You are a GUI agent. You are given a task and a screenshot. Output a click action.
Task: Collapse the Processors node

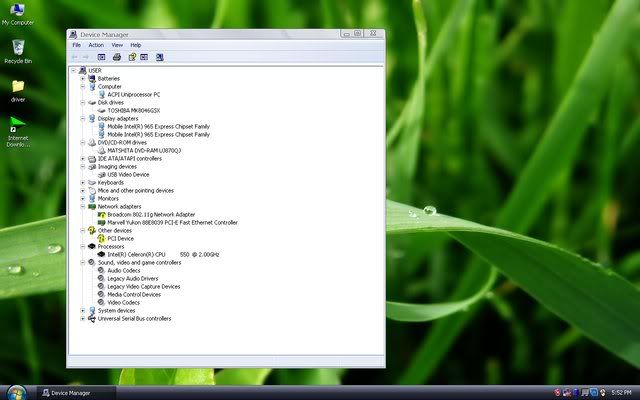click(x=82, y=247)
